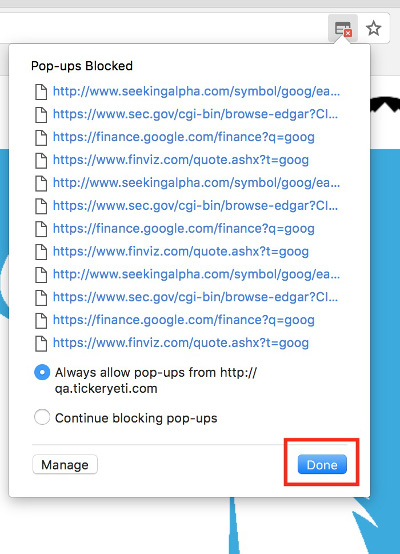The image size is (400, 554).
Task: Open the first finviz.com quote link
Action: coord(181,160)
